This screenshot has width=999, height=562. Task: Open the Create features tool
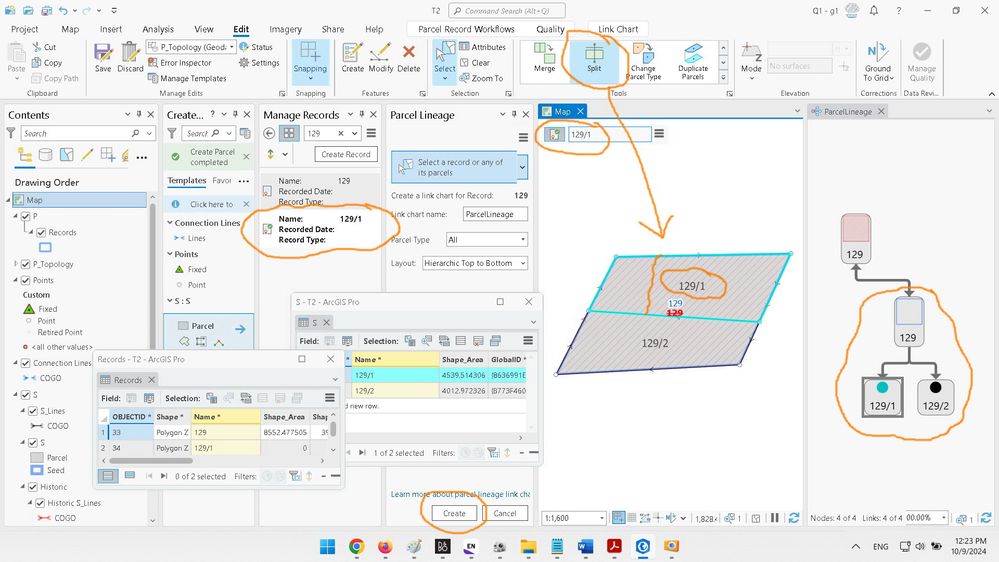[x=352, y=57]
